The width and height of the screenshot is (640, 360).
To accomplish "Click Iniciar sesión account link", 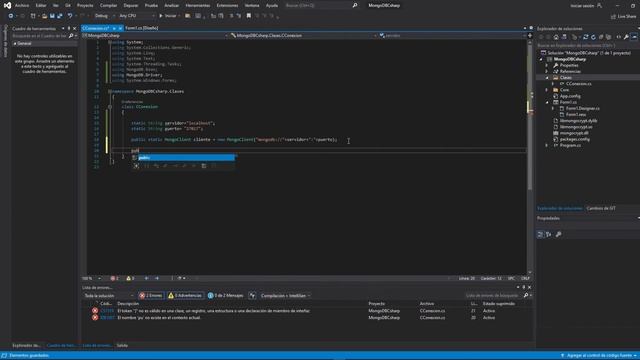I will [586, 6].
